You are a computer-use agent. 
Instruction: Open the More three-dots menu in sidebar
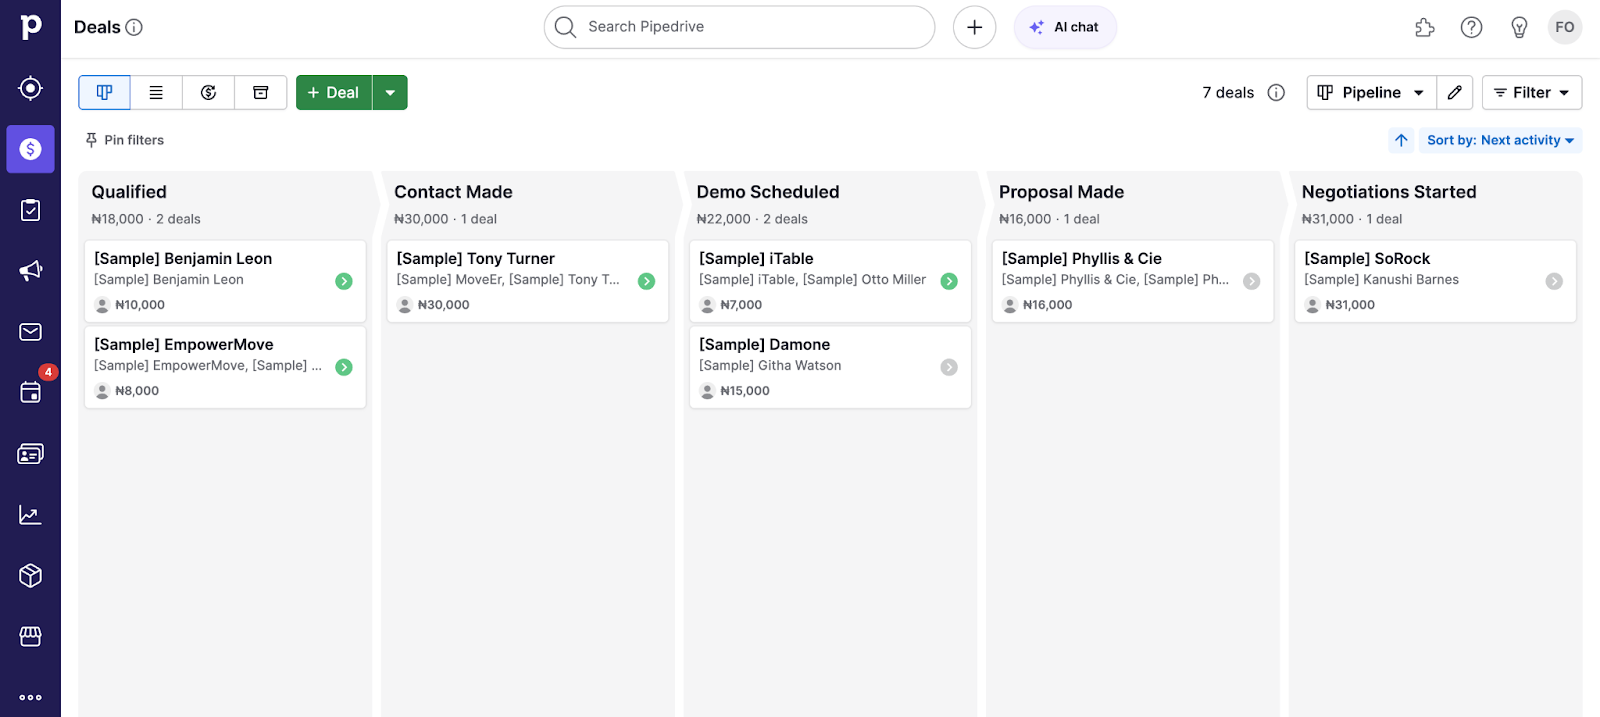coord(30,697)
